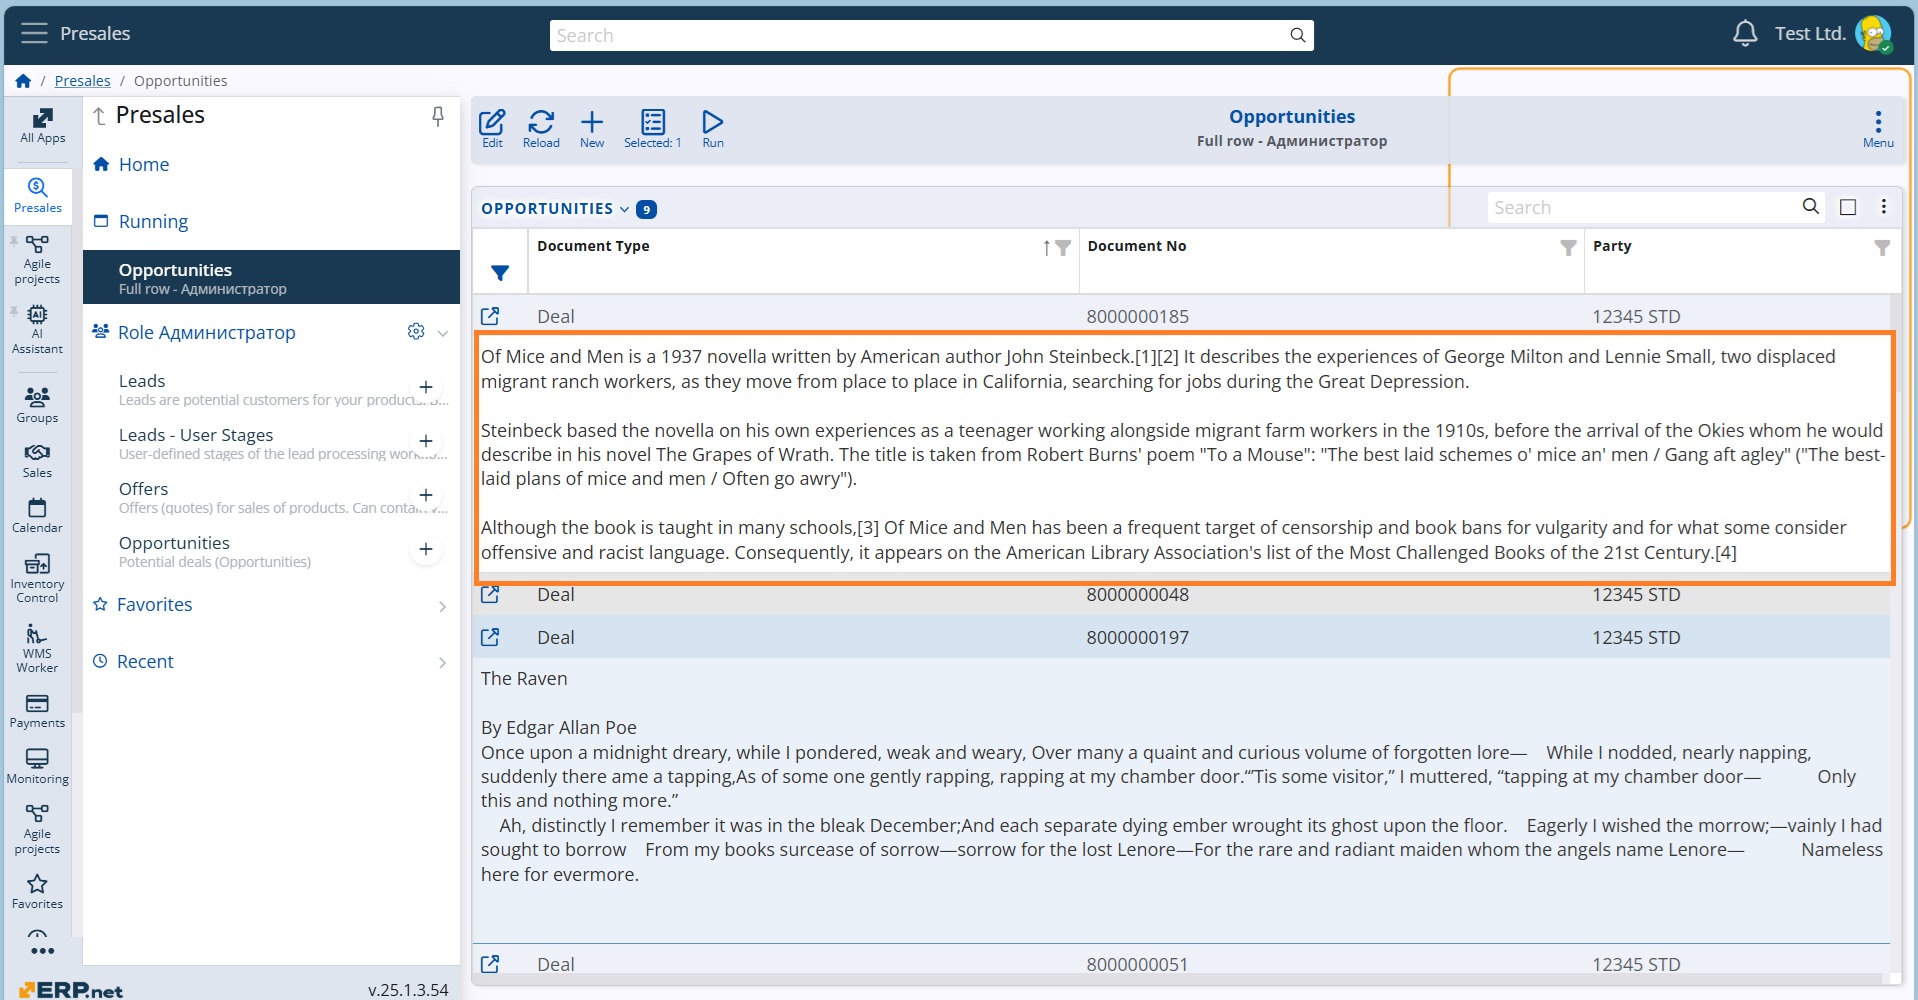The width and height of the screenshot is (1918, 1000).
Task: Open the Groups app
Action: point(37,404)
